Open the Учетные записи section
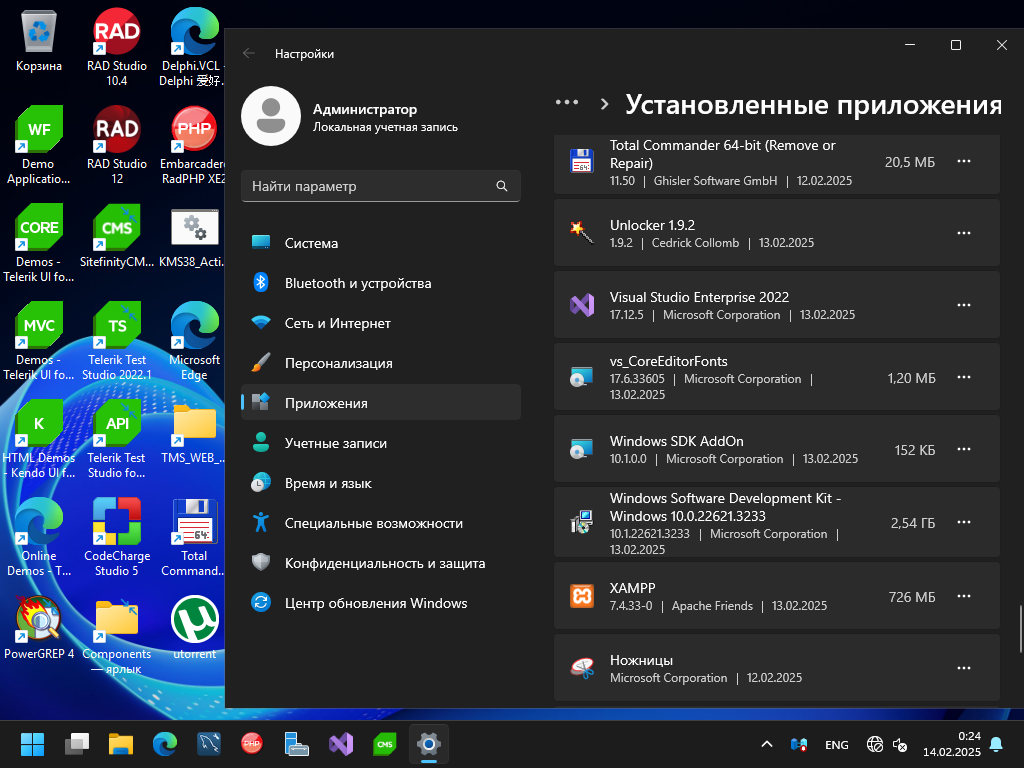This screenshot has height=768, width=1024. (x=381, y=443)
